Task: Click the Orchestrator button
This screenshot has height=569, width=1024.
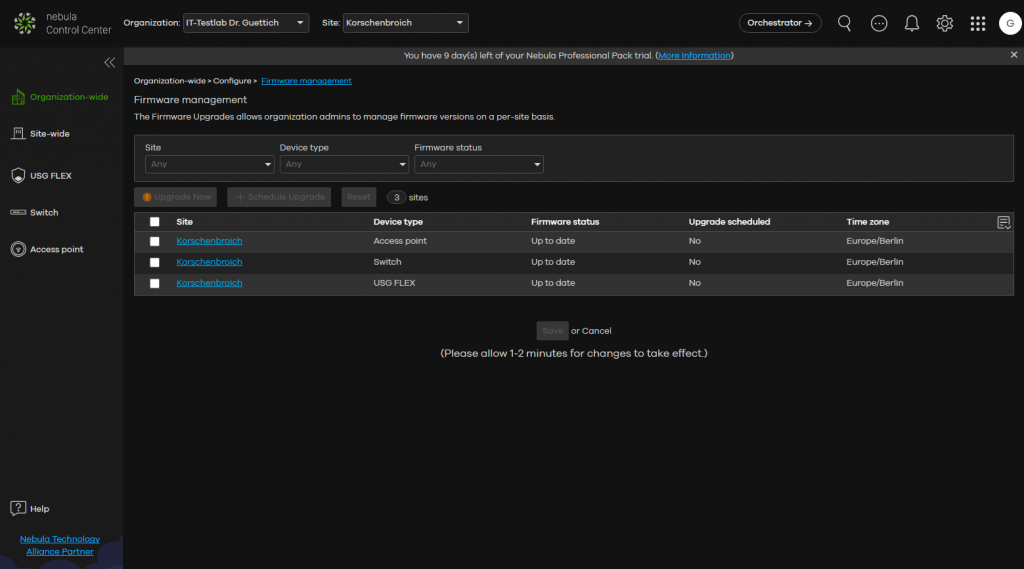Action: point(780,23)
